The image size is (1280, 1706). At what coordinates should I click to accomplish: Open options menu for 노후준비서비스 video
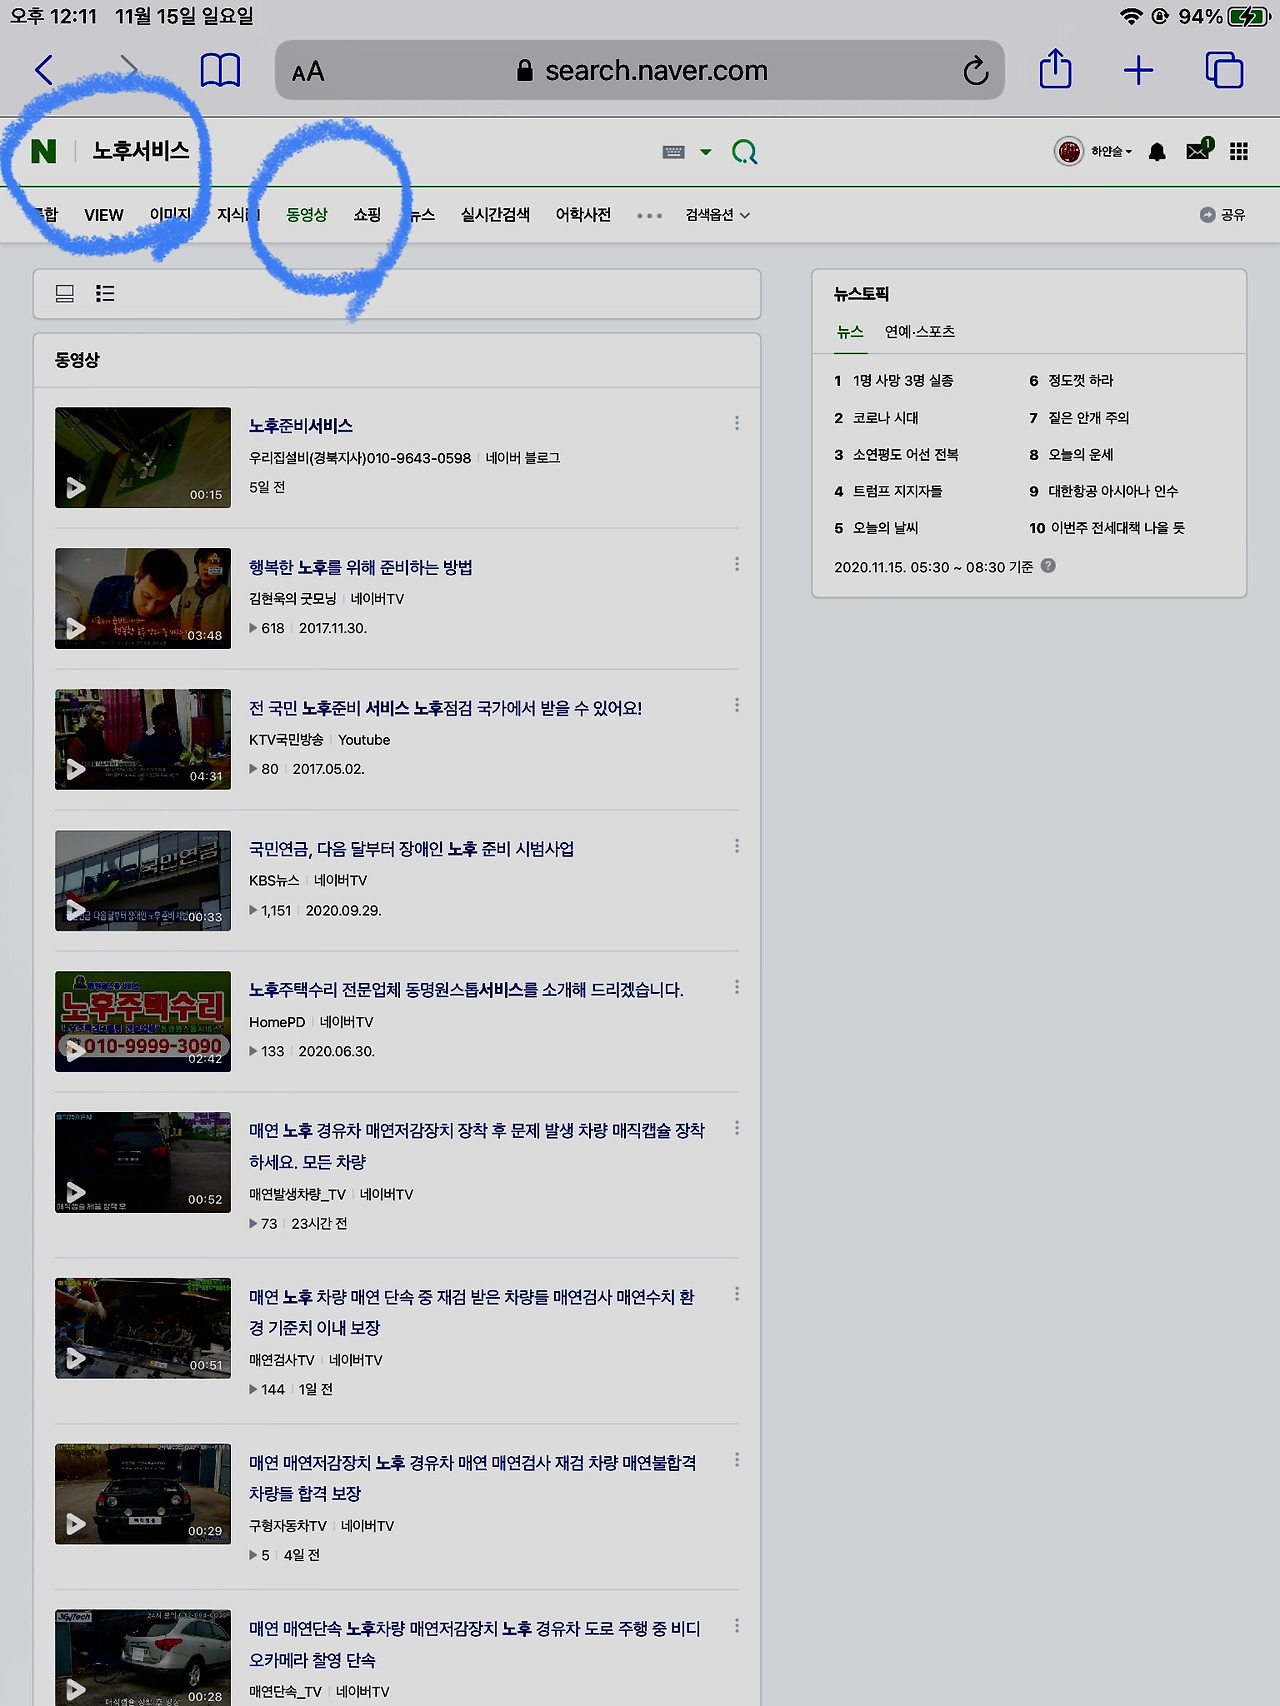[x=737, y=423]
